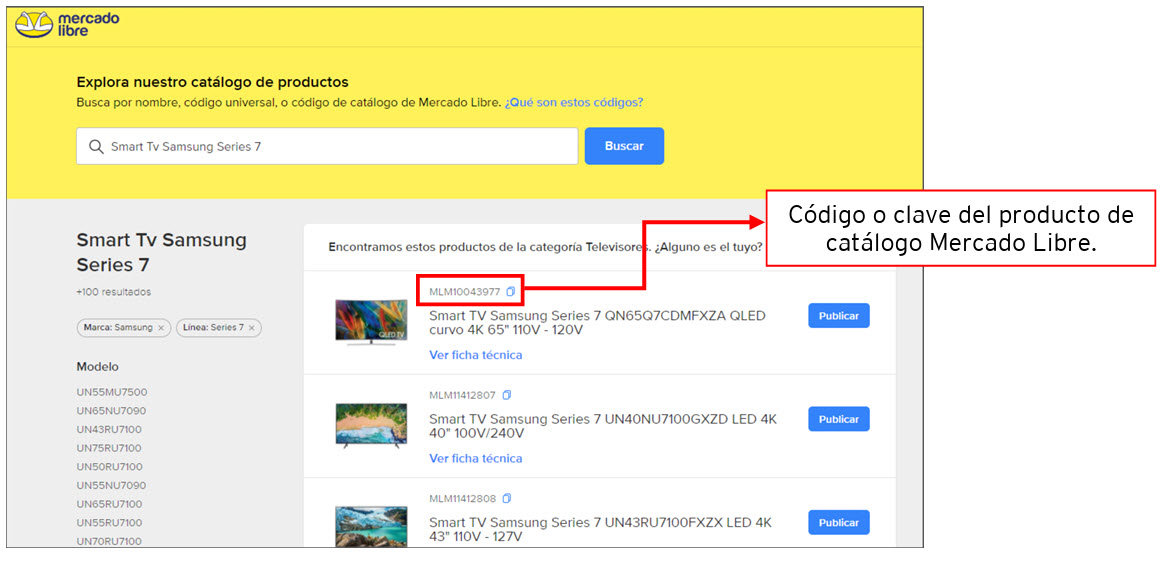Remove the Línea: Series 7 filter

[x=252, y=328]
